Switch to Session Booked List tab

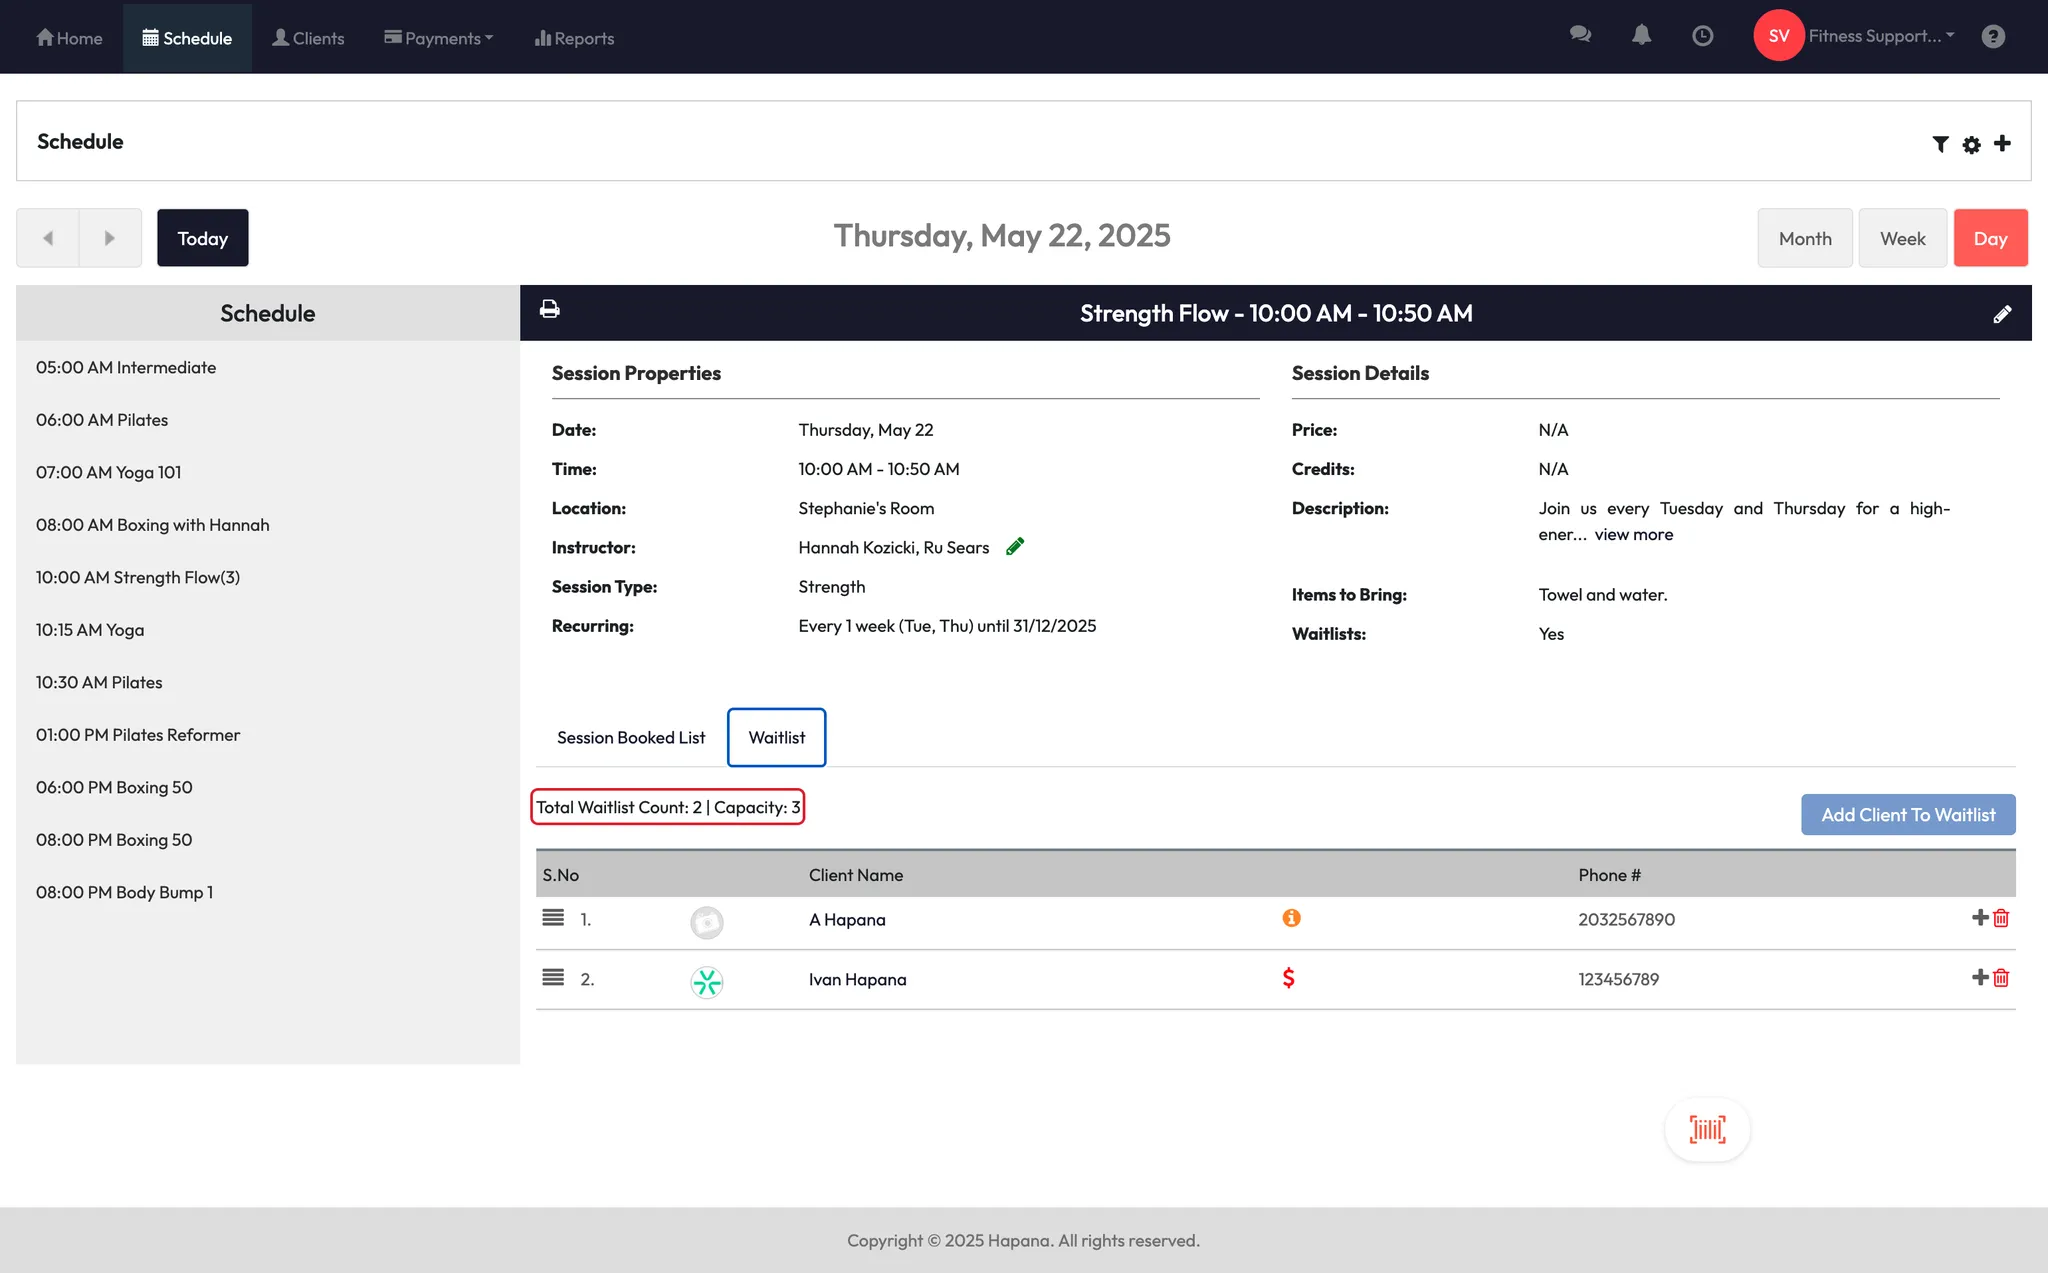(631, 738)
